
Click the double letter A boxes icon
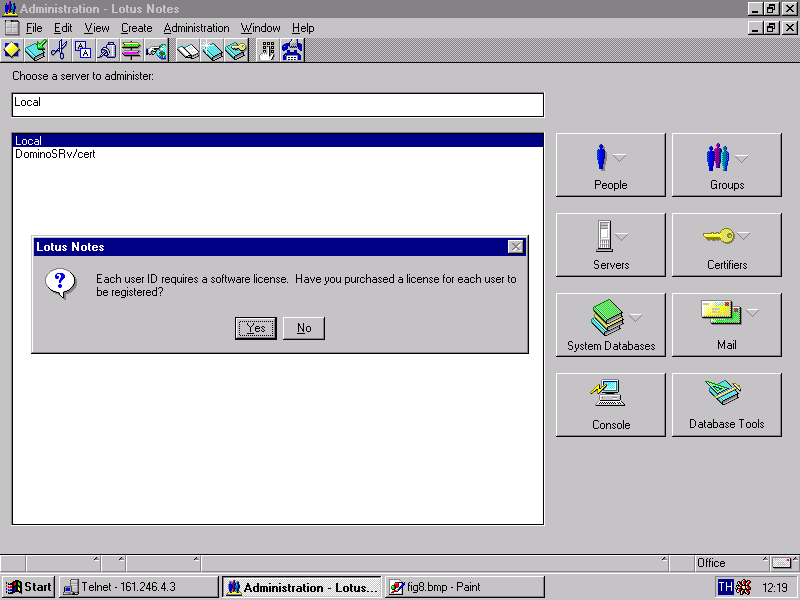click(83, 51)
